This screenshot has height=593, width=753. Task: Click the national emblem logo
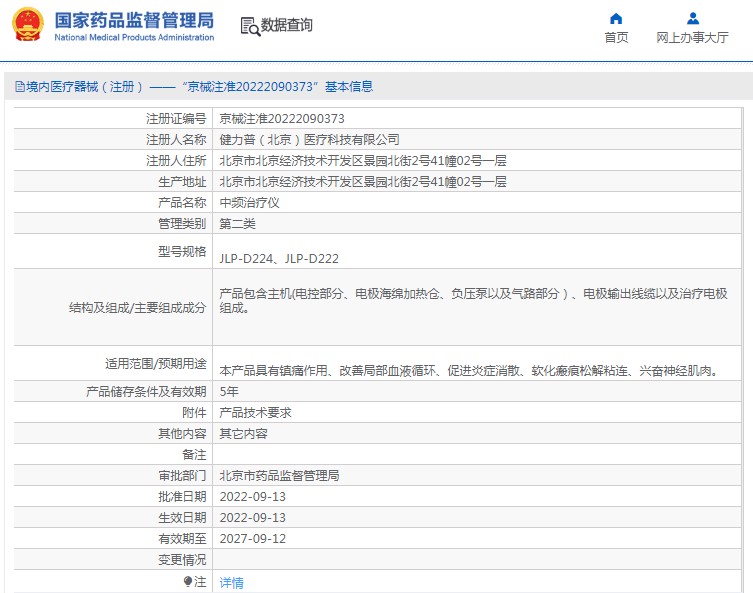tap(28, 24)
